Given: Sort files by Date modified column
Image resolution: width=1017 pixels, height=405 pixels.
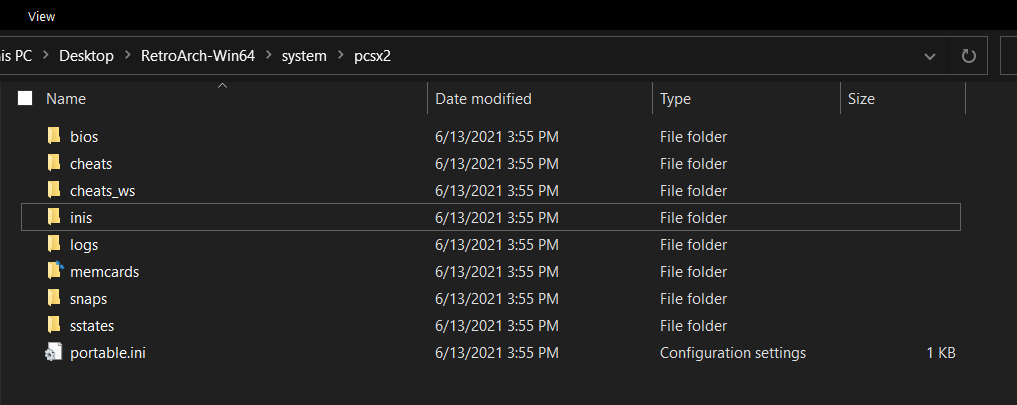Looking at the screenshot, I should coord(483,99).
